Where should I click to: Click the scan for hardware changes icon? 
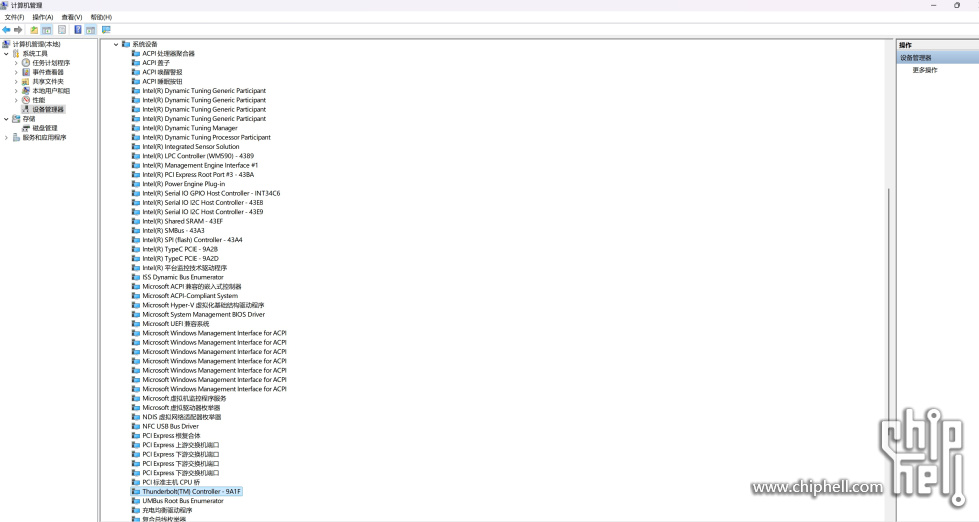[x=106, y=30]
